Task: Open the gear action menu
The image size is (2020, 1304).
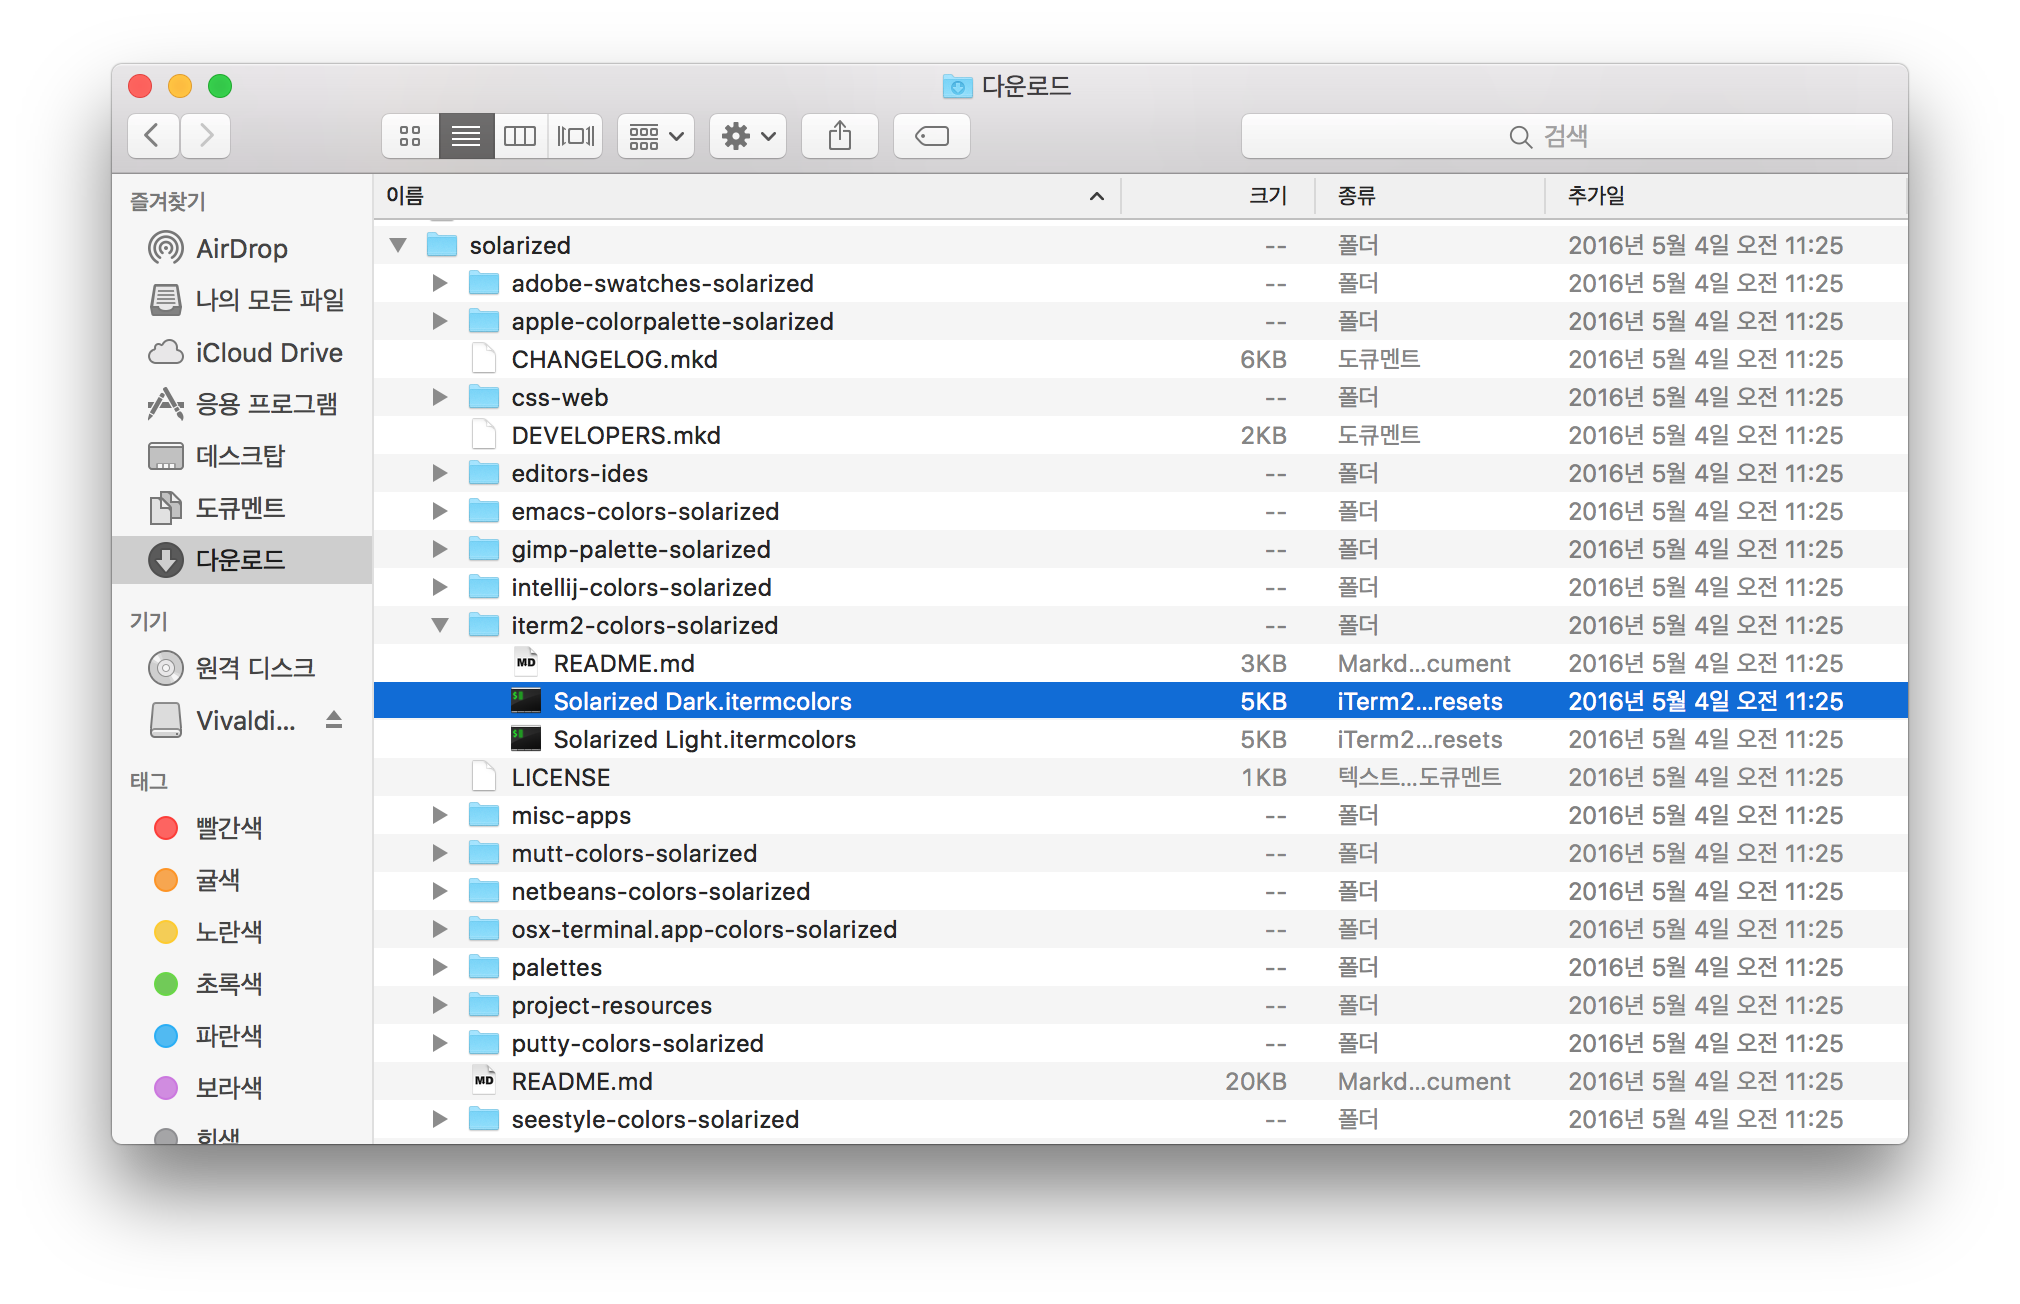Action: coord(748,136)
